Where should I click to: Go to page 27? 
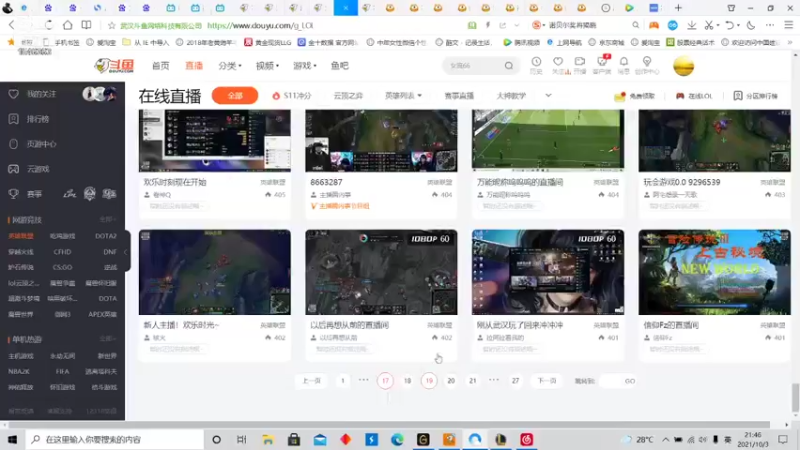[x=515, y=381]
